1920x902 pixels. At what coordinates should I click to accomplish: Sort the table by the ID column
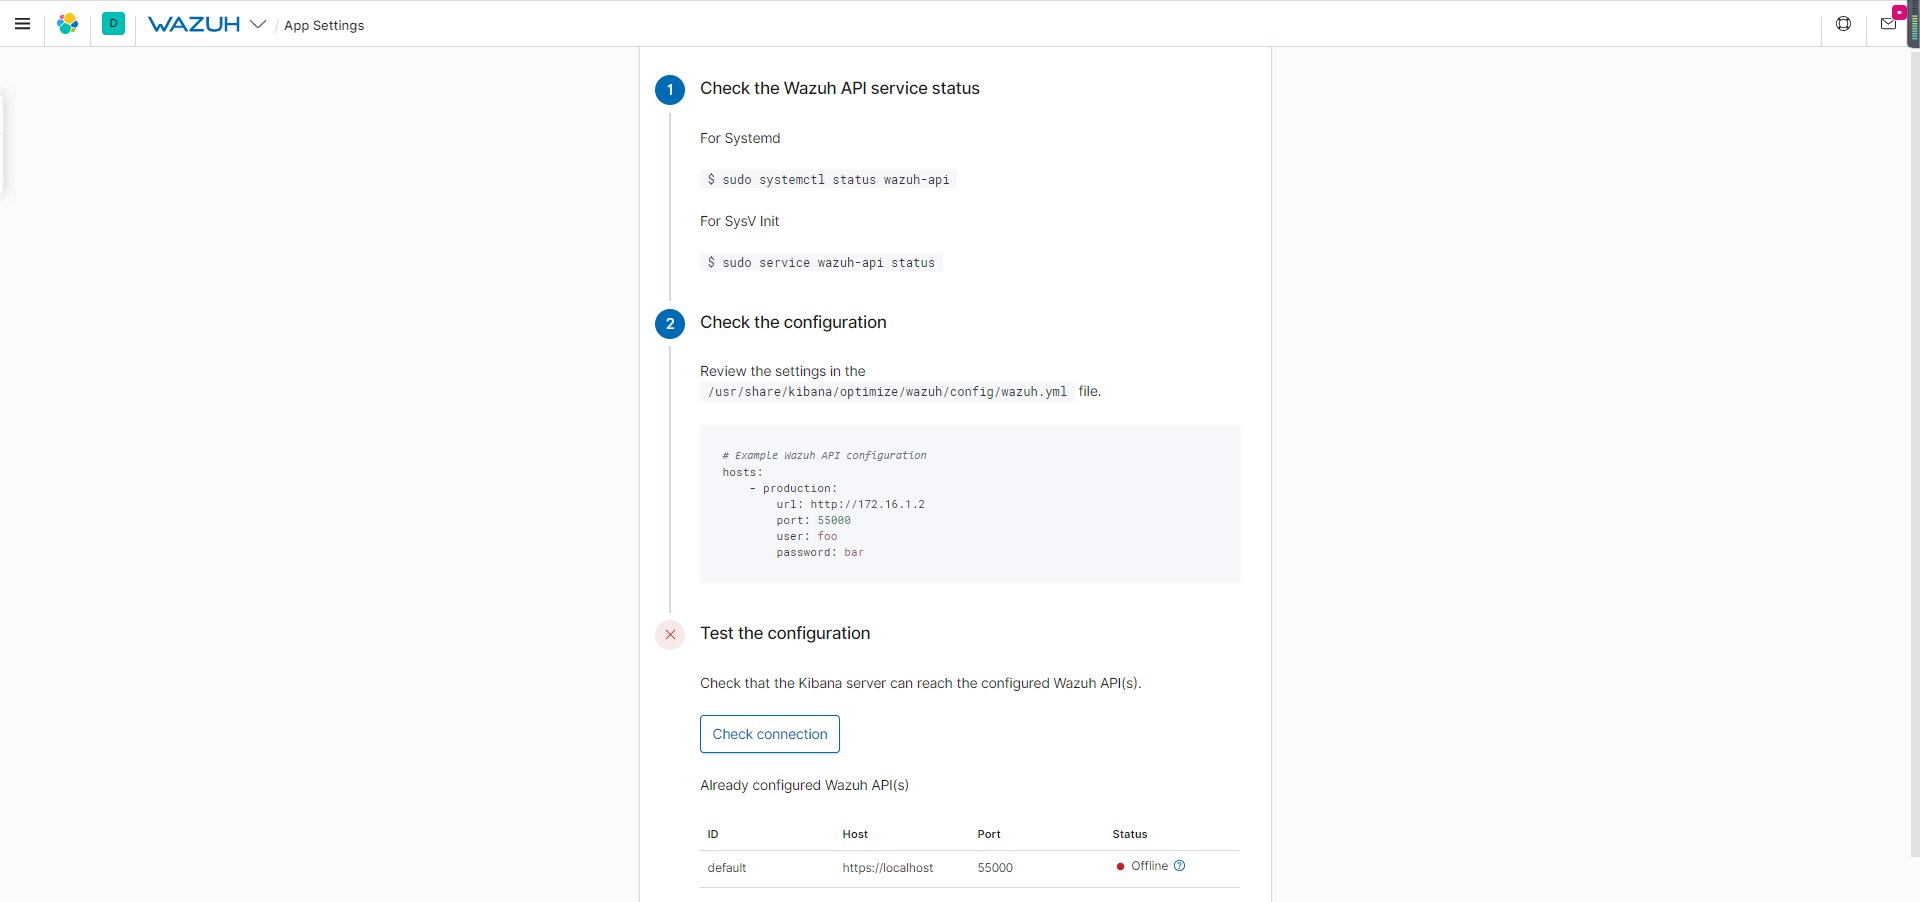click(x=712, y=834)
